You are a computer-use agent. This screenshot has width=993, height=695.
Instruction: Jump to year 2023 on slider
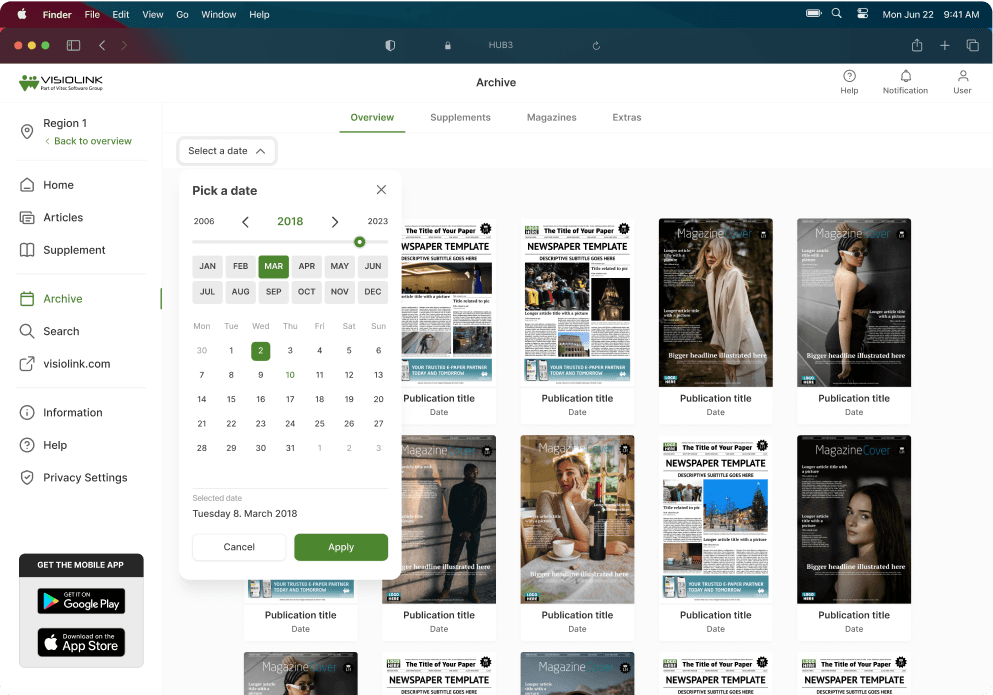(x=377, y=221)
